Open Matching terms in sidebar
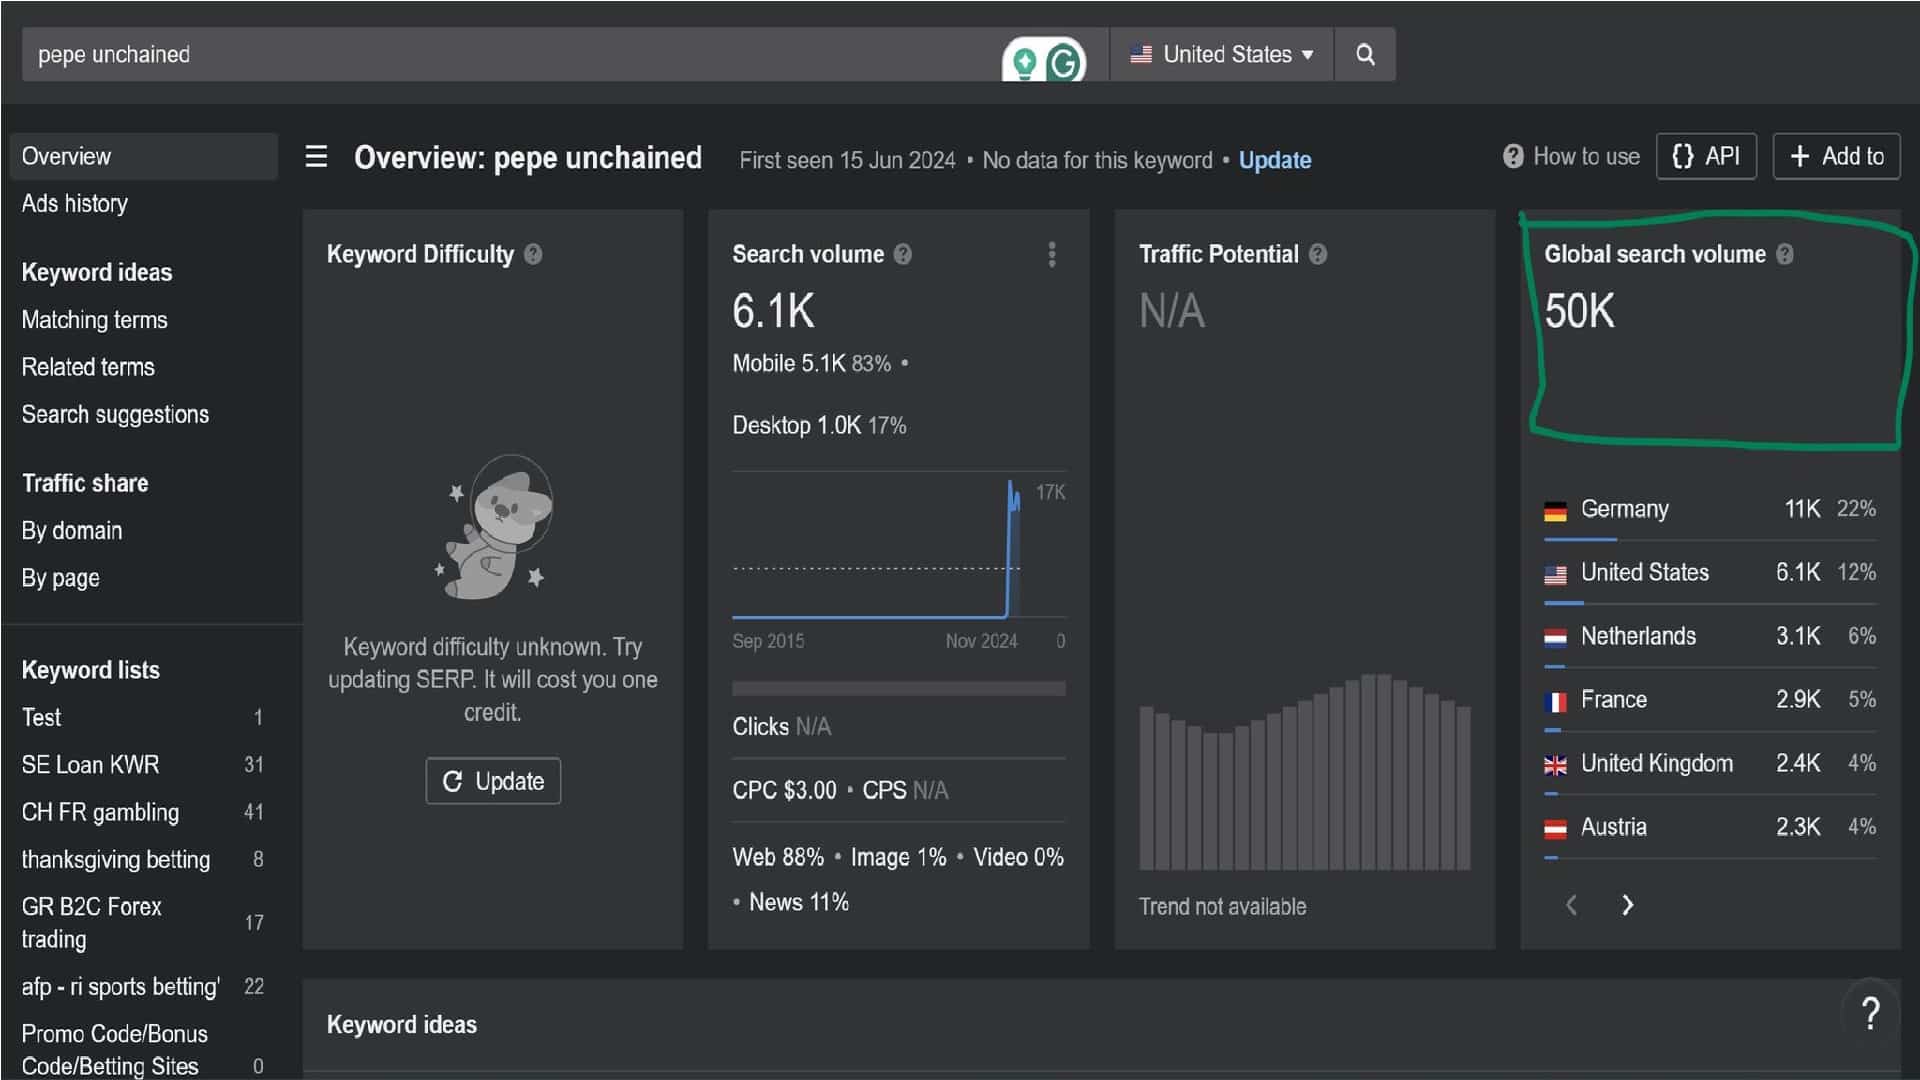 click(94, 320)
